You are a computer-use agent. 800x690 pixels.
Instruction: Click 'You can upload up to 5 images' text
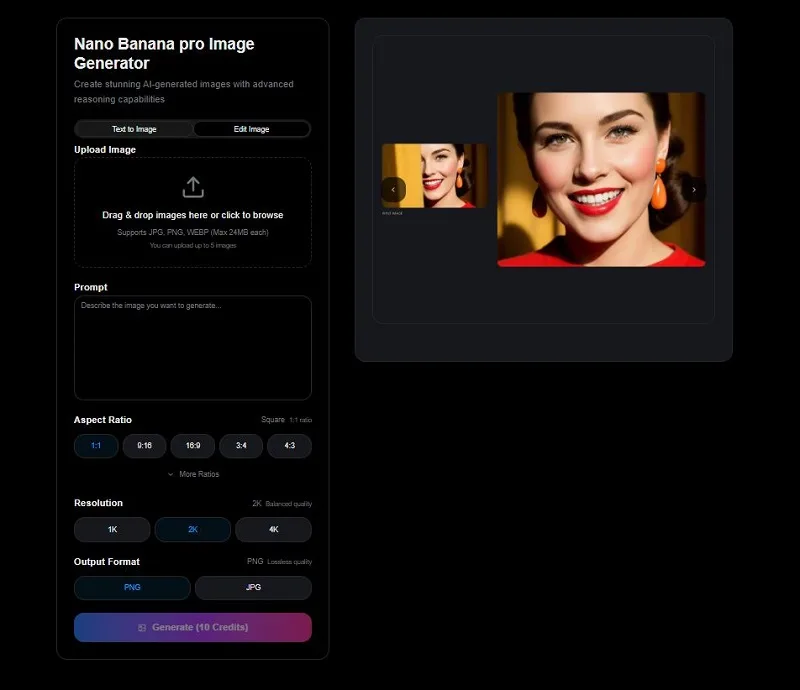click(193, 245)
